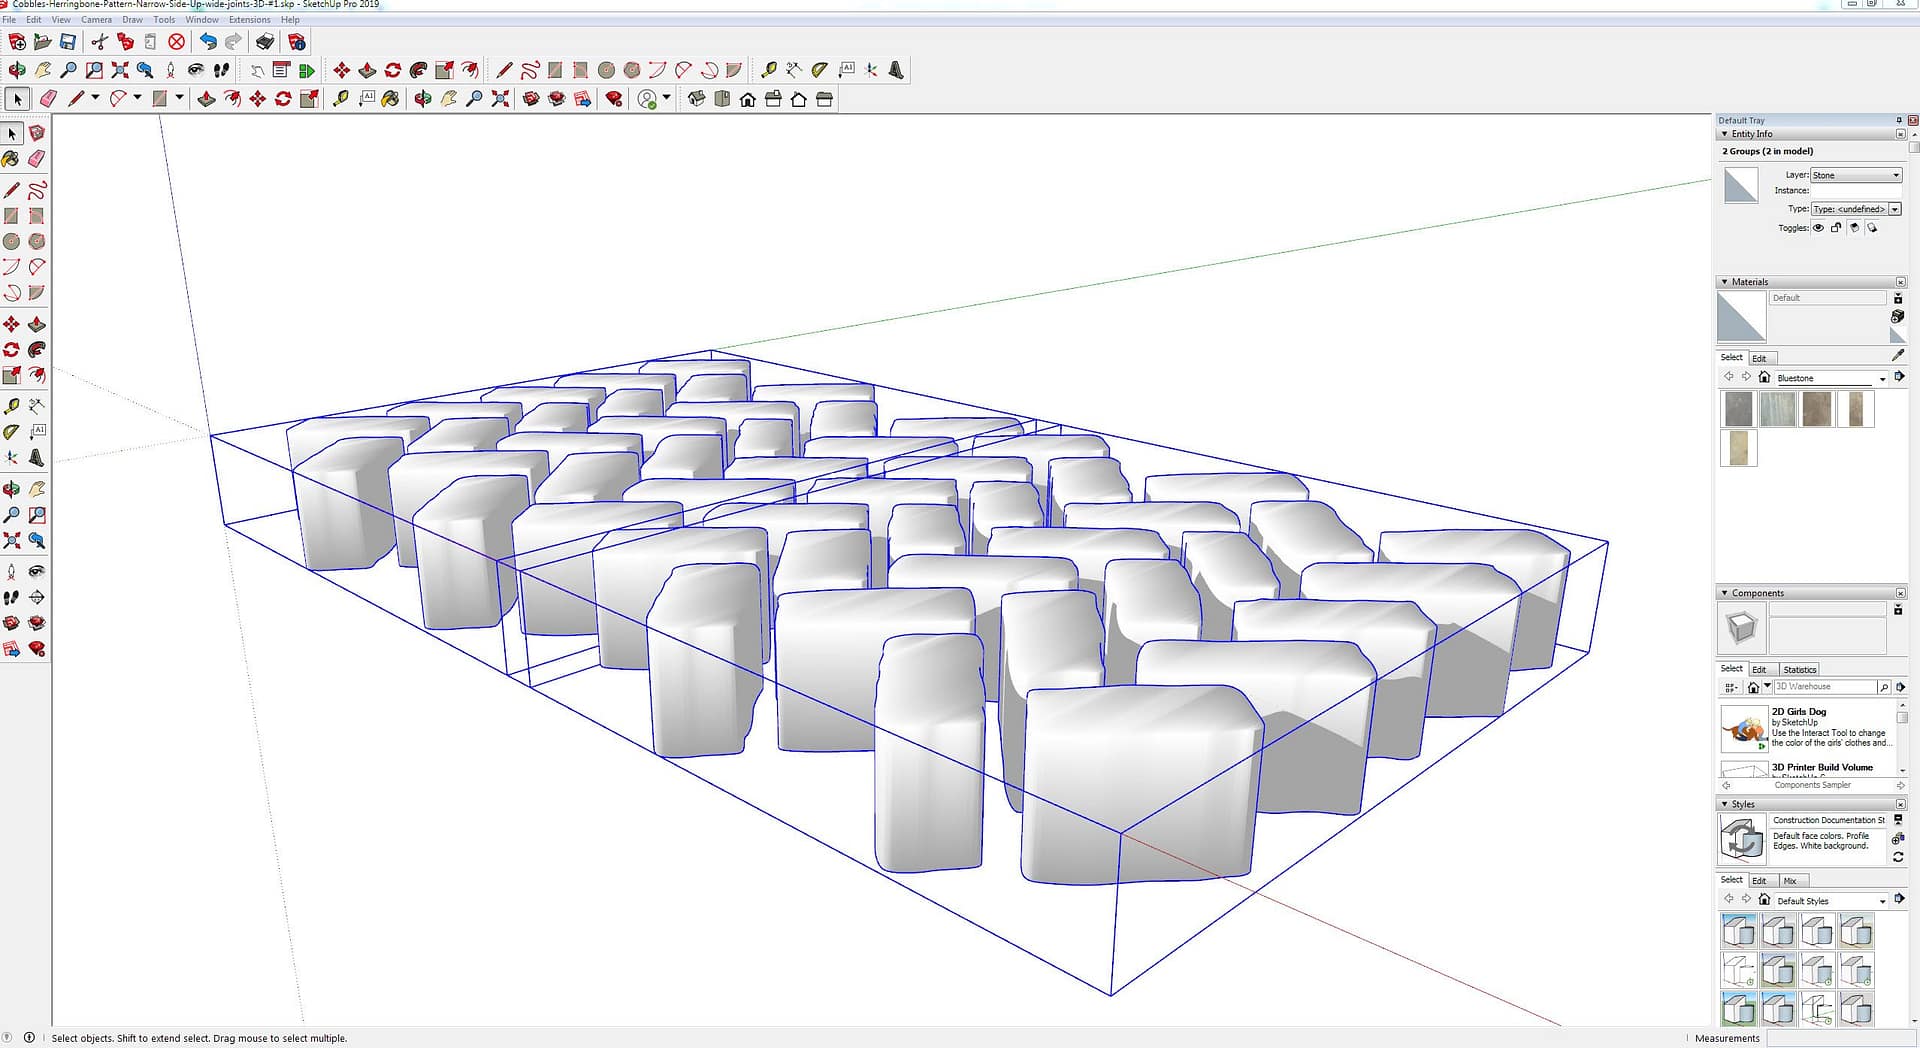The image size is (1920, 1048).
Task: Switch to the Statistics tab in Components
Action: click(1799, 670)
